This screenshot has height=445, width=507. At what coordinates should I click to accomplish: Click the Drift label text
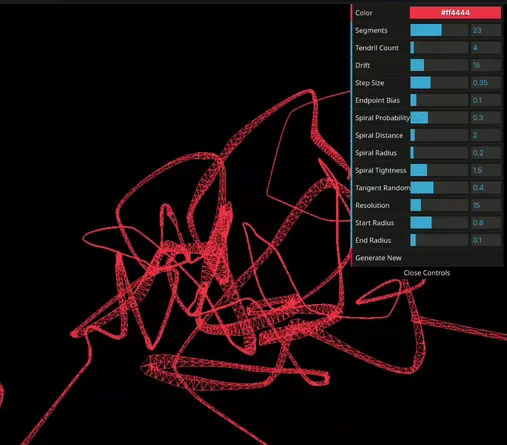pos(362,65)
